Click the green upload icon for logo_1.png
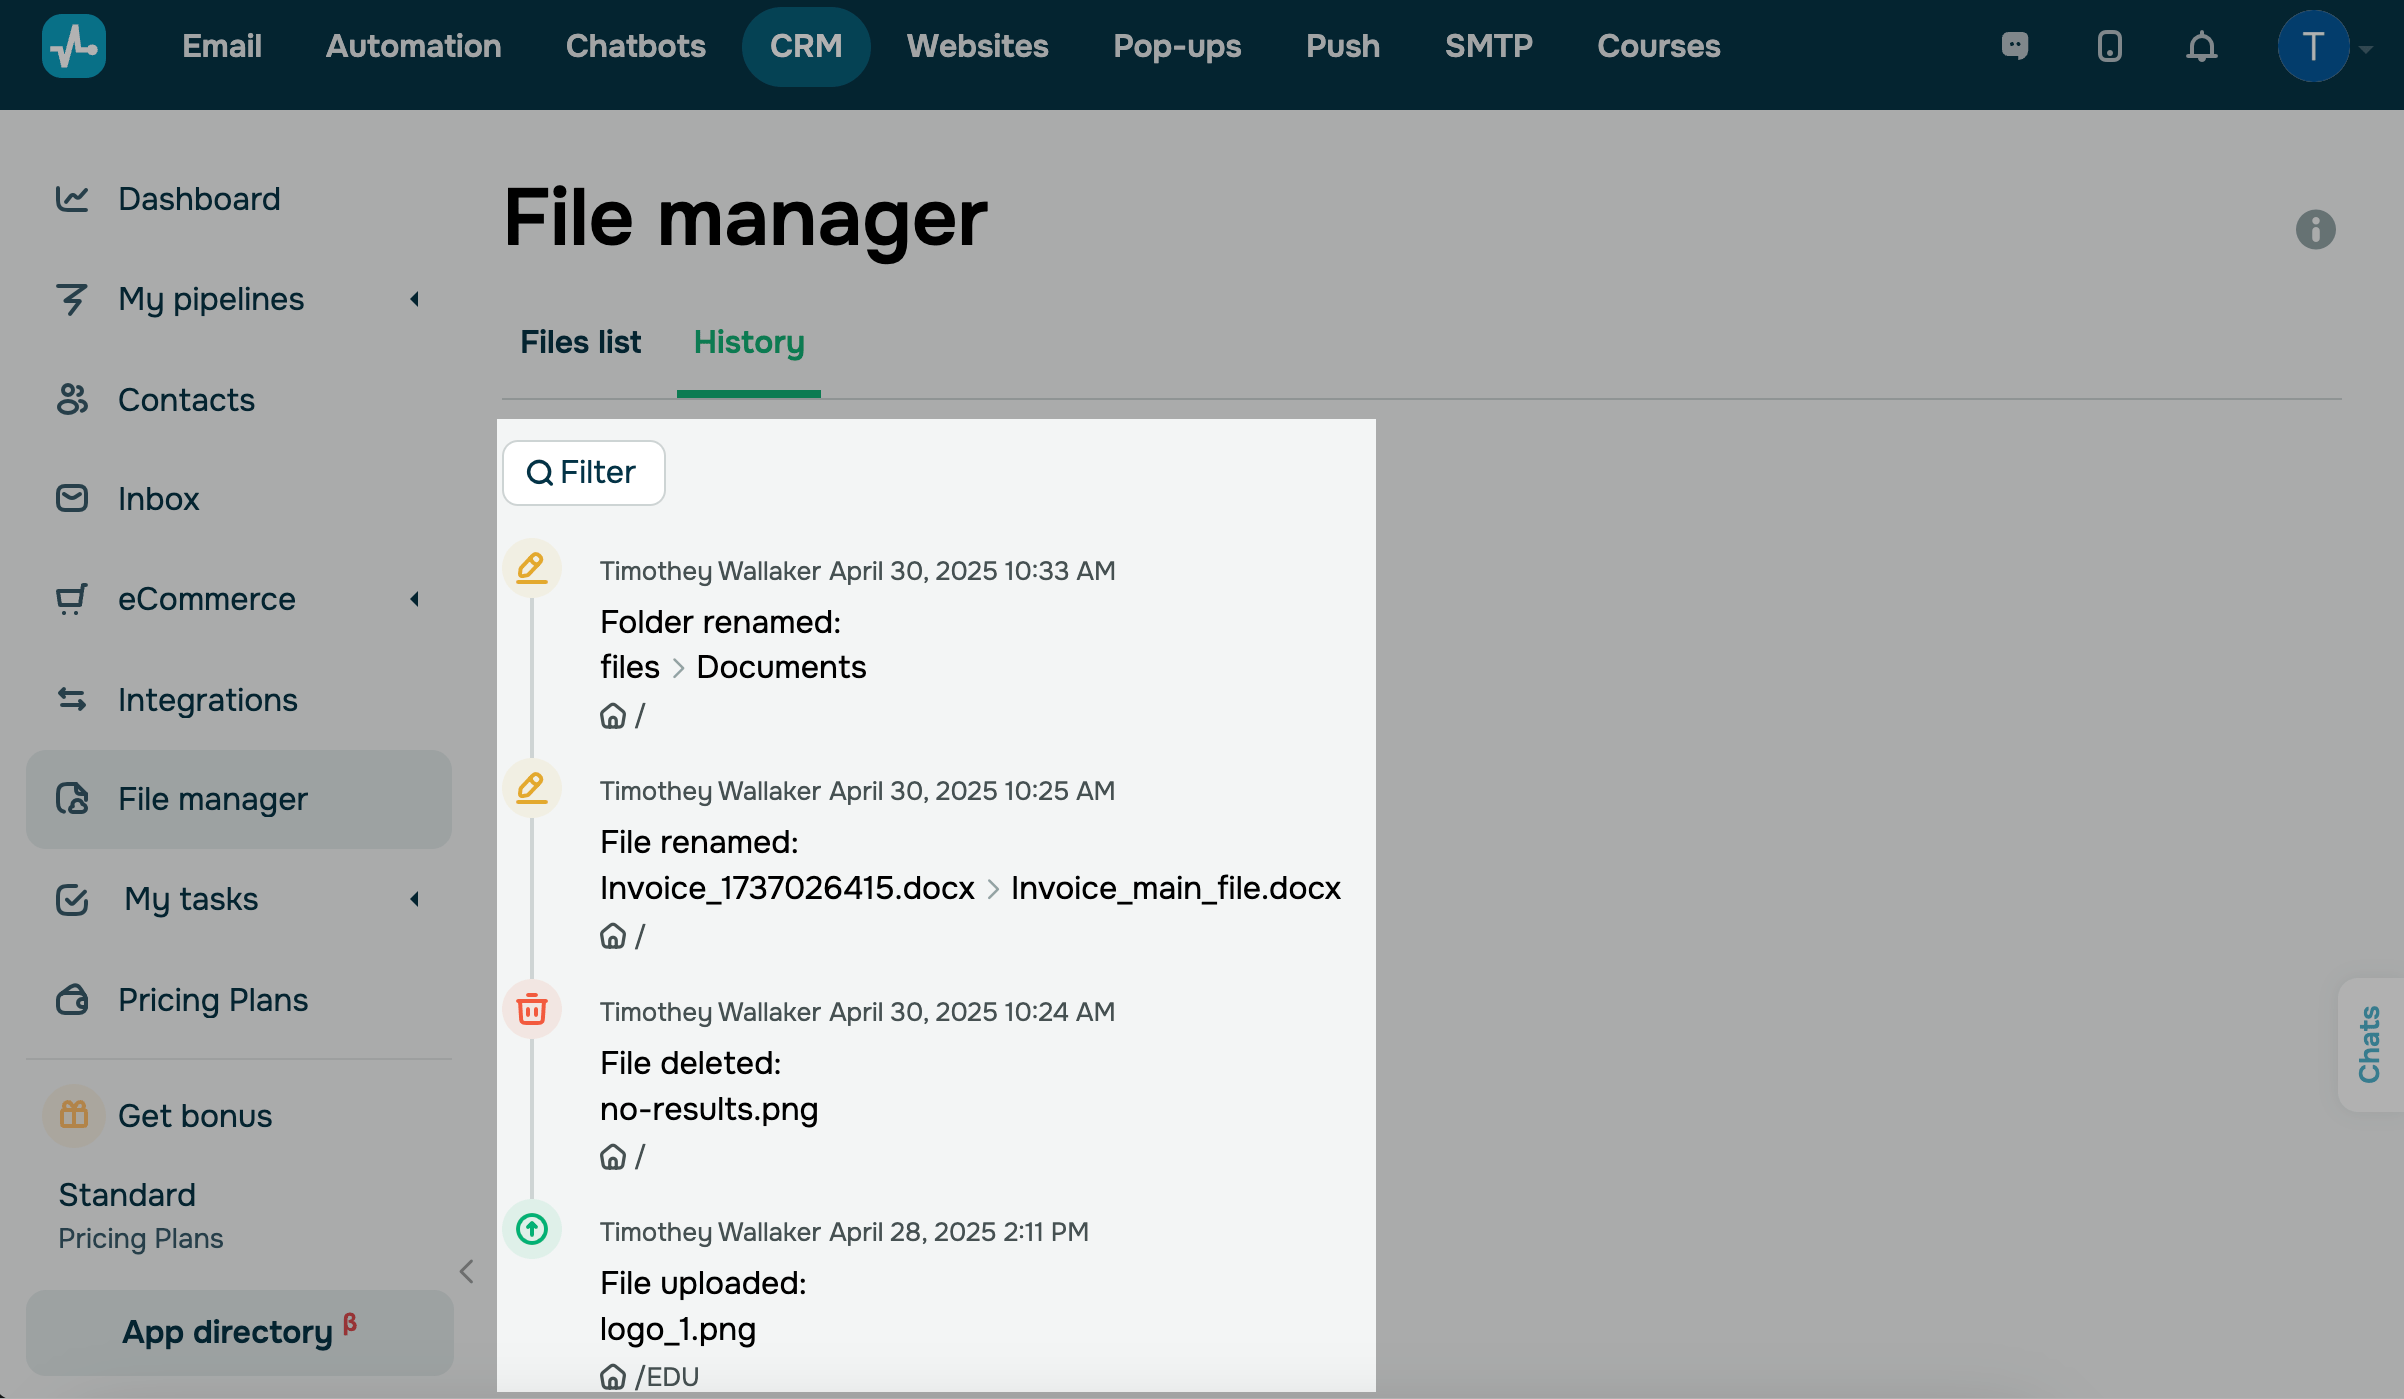The image size is (2404, 1399). [x=532, y=1229]
